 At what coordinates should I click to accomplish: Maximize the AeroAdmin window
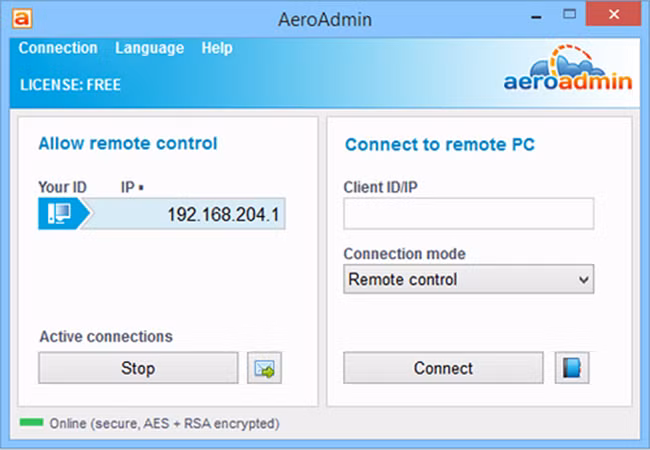click(570, 15)
